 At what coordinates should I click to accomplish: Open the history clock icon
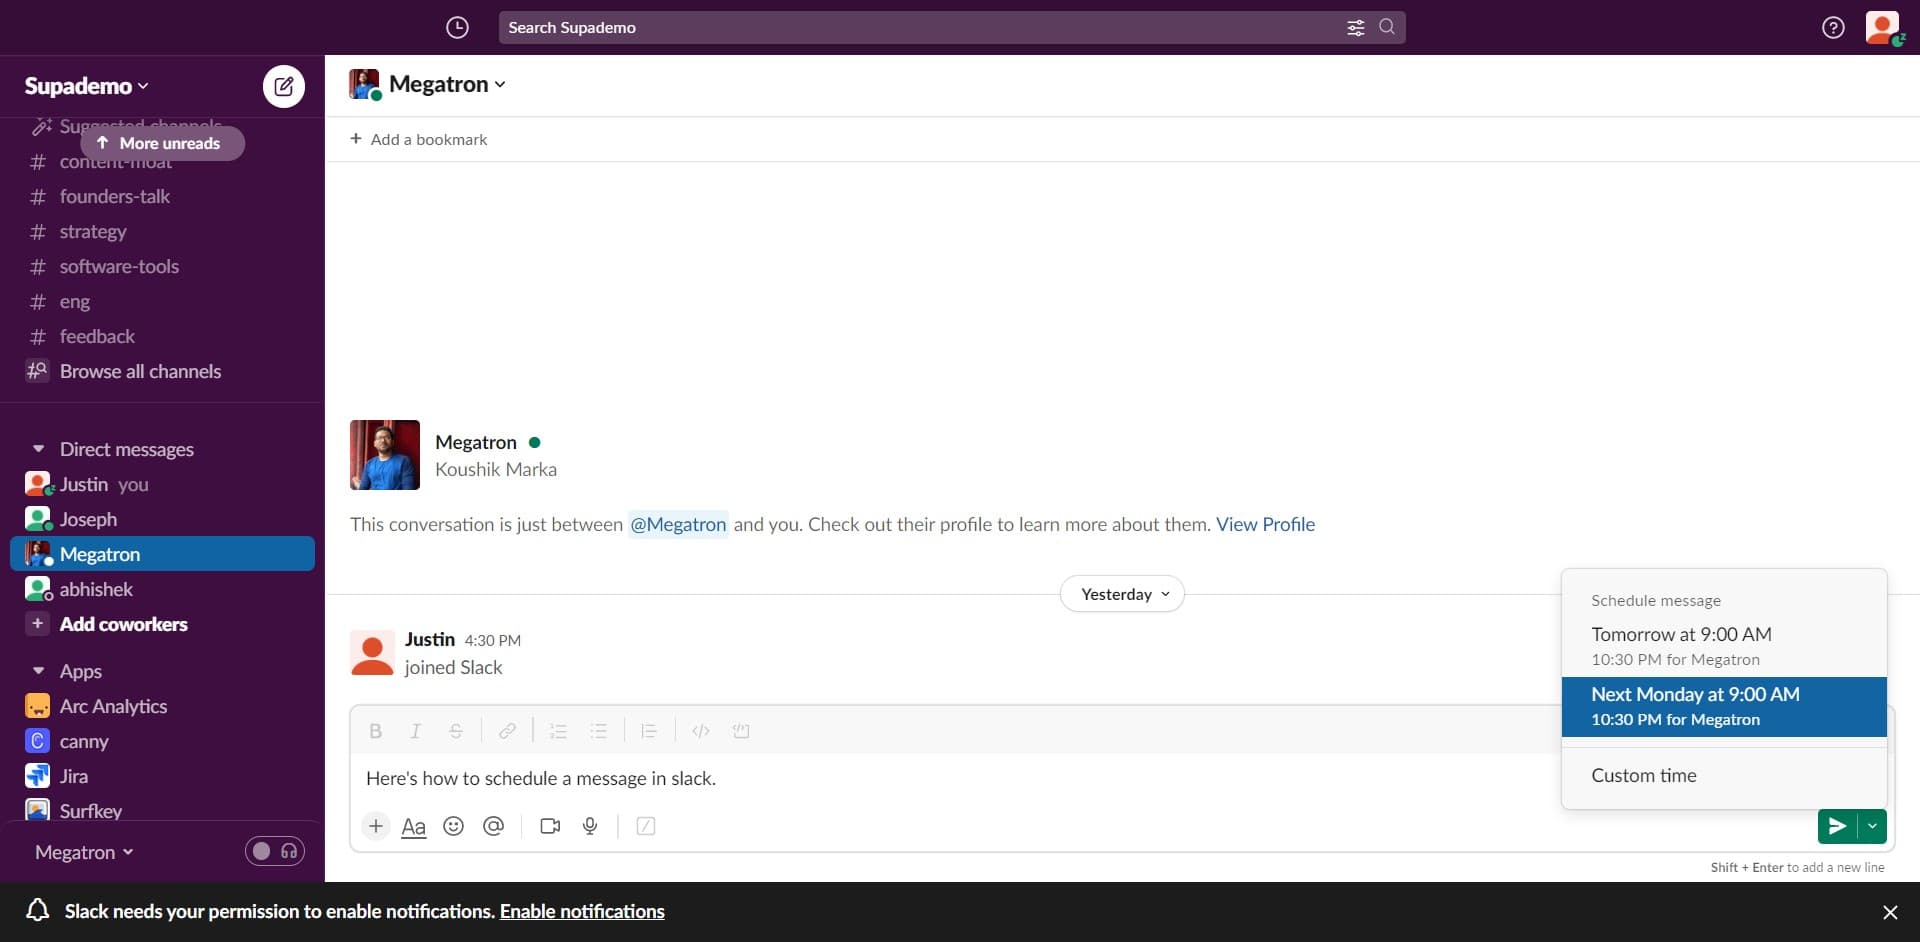coord(457,27)
